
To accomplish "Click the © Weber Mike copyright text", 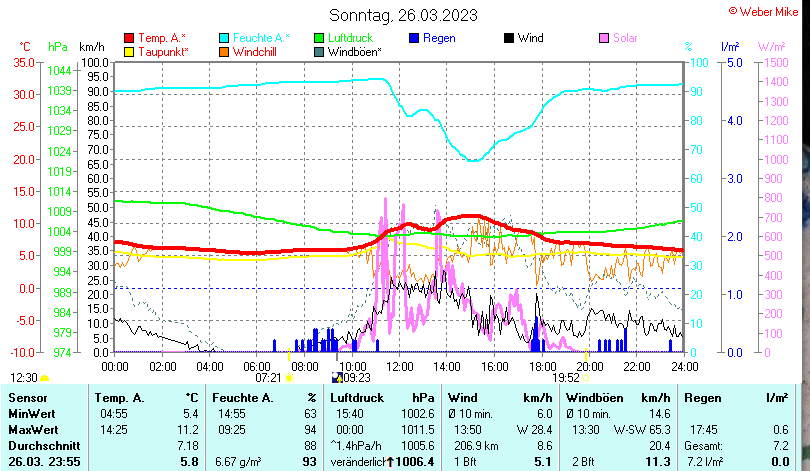I will 764,12.
